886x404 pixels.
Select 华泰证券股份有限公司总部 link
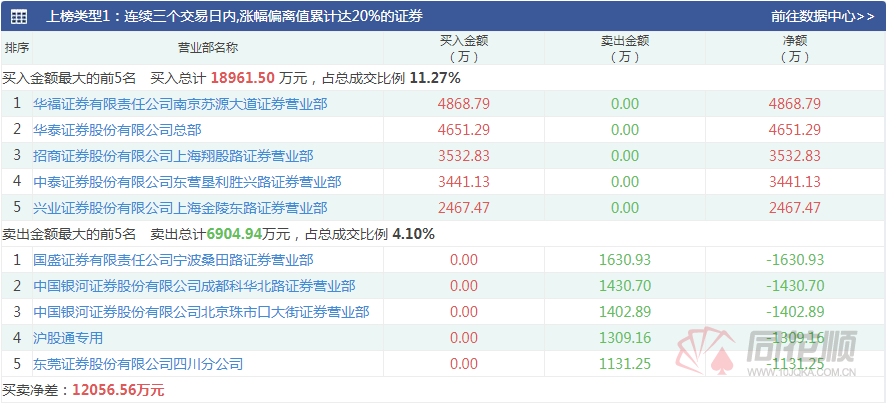tap(117, 129)
